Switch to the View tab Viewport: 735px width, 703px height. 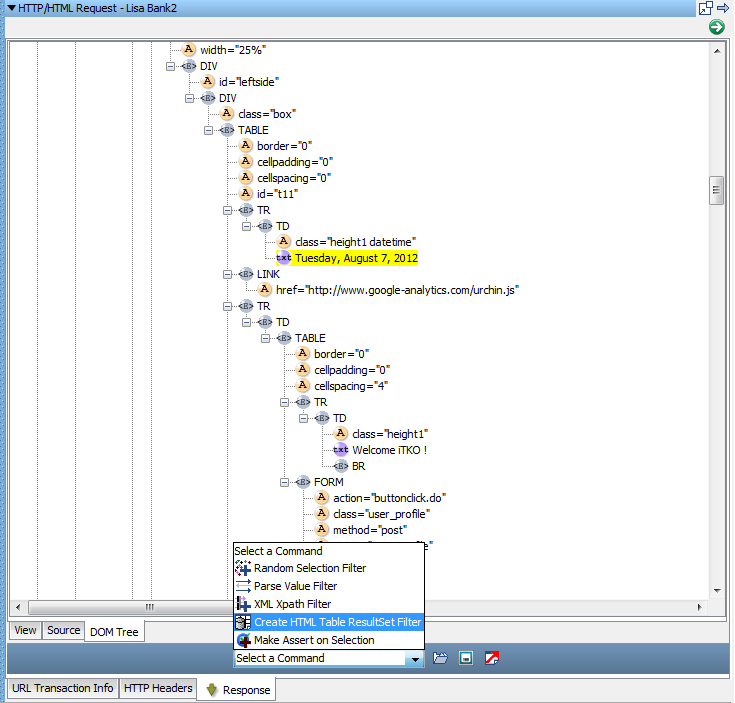click(x=25, y=630)
